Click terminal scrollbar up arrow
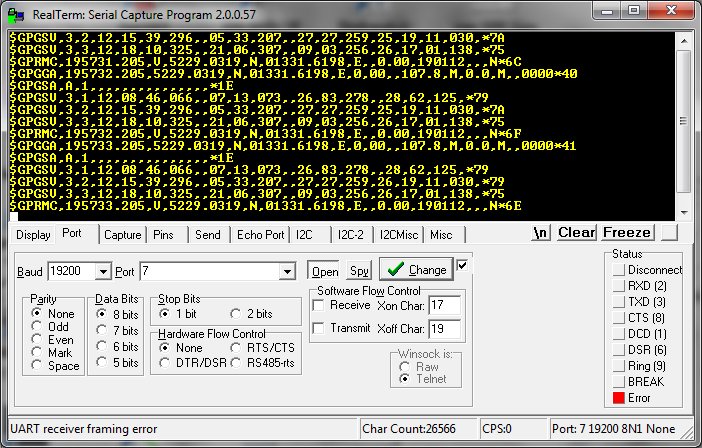This screenshot has width=702, height=448. [x=684, y=41]
